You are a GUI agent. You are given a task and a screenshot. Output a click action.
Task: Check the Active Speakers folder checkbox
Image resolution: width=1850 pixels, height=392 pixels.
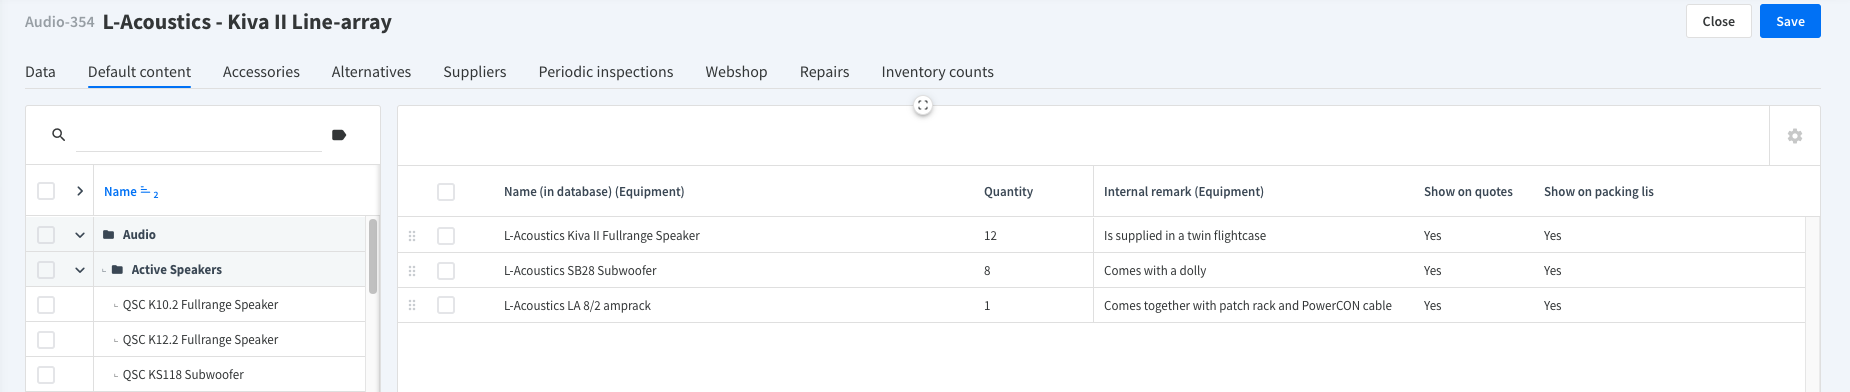coord(46,270)
